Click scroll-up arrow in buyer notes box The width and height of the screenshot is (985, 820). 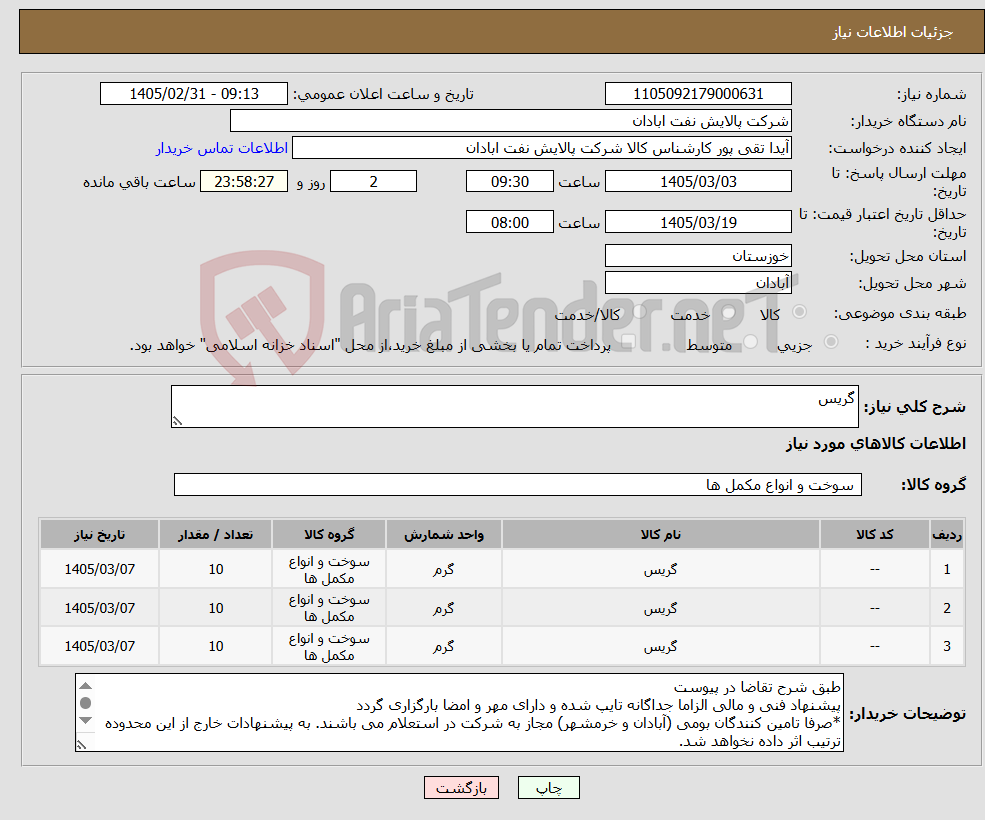[86, 686]
